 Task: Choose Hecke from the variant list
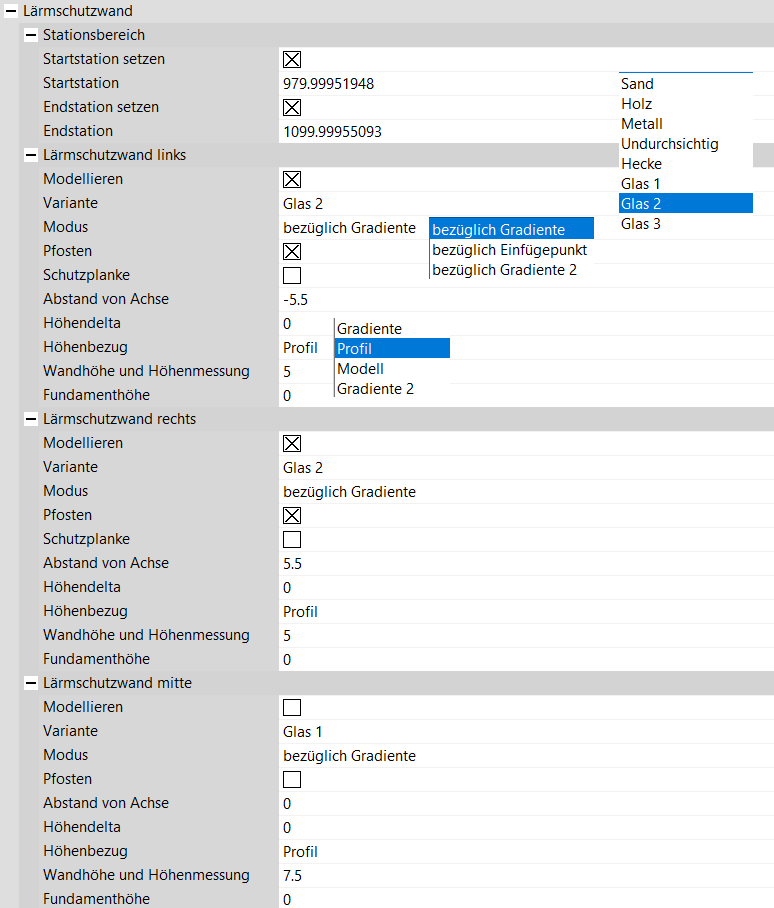[x=642, y=164]
